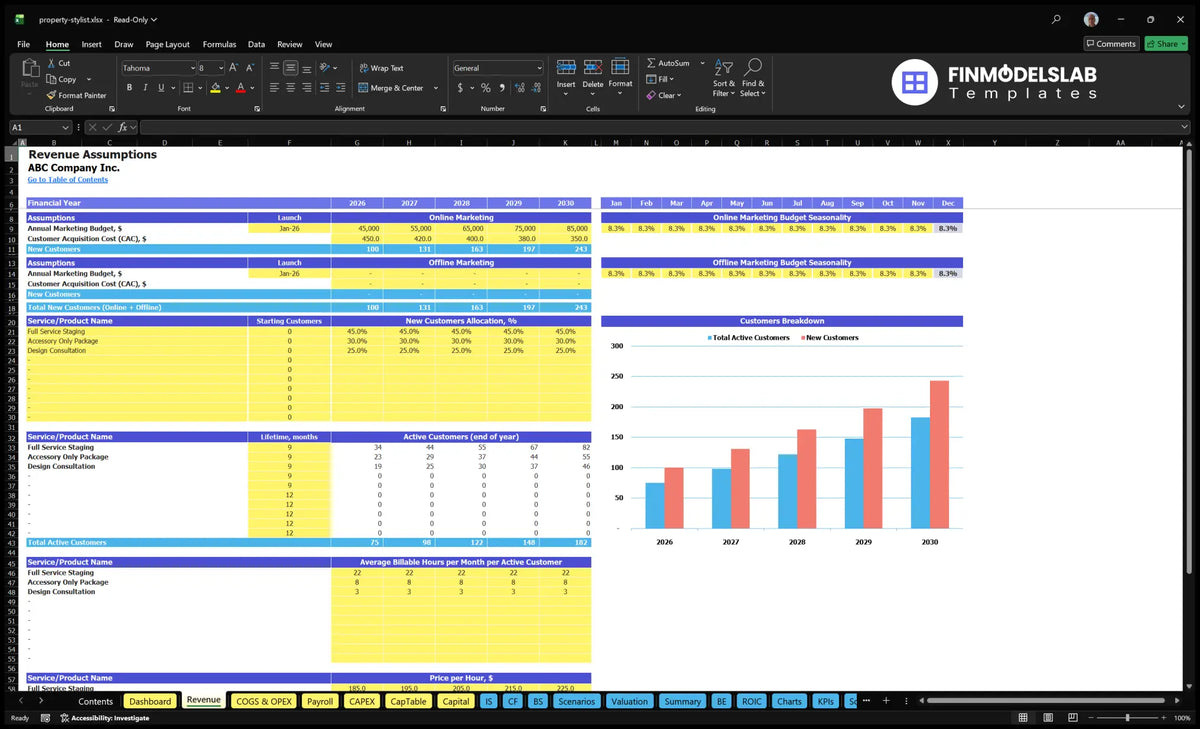Click the Copy icon in Clipboard group

pos(52,79)
